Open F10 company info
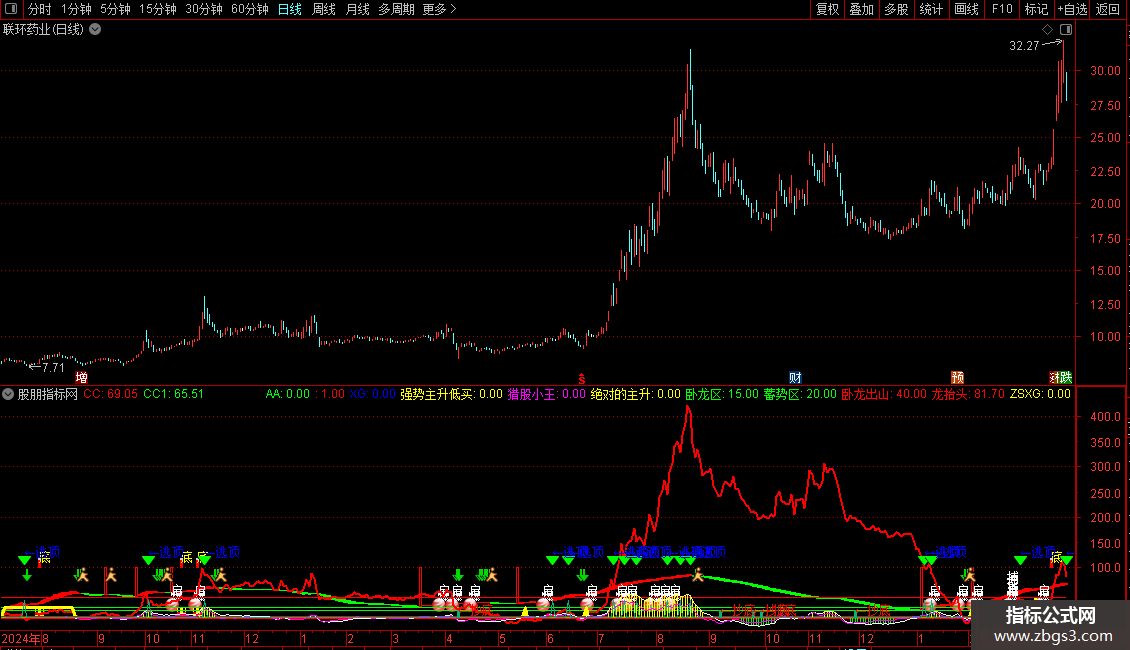1130x650 pixels. click(1002, 9)
